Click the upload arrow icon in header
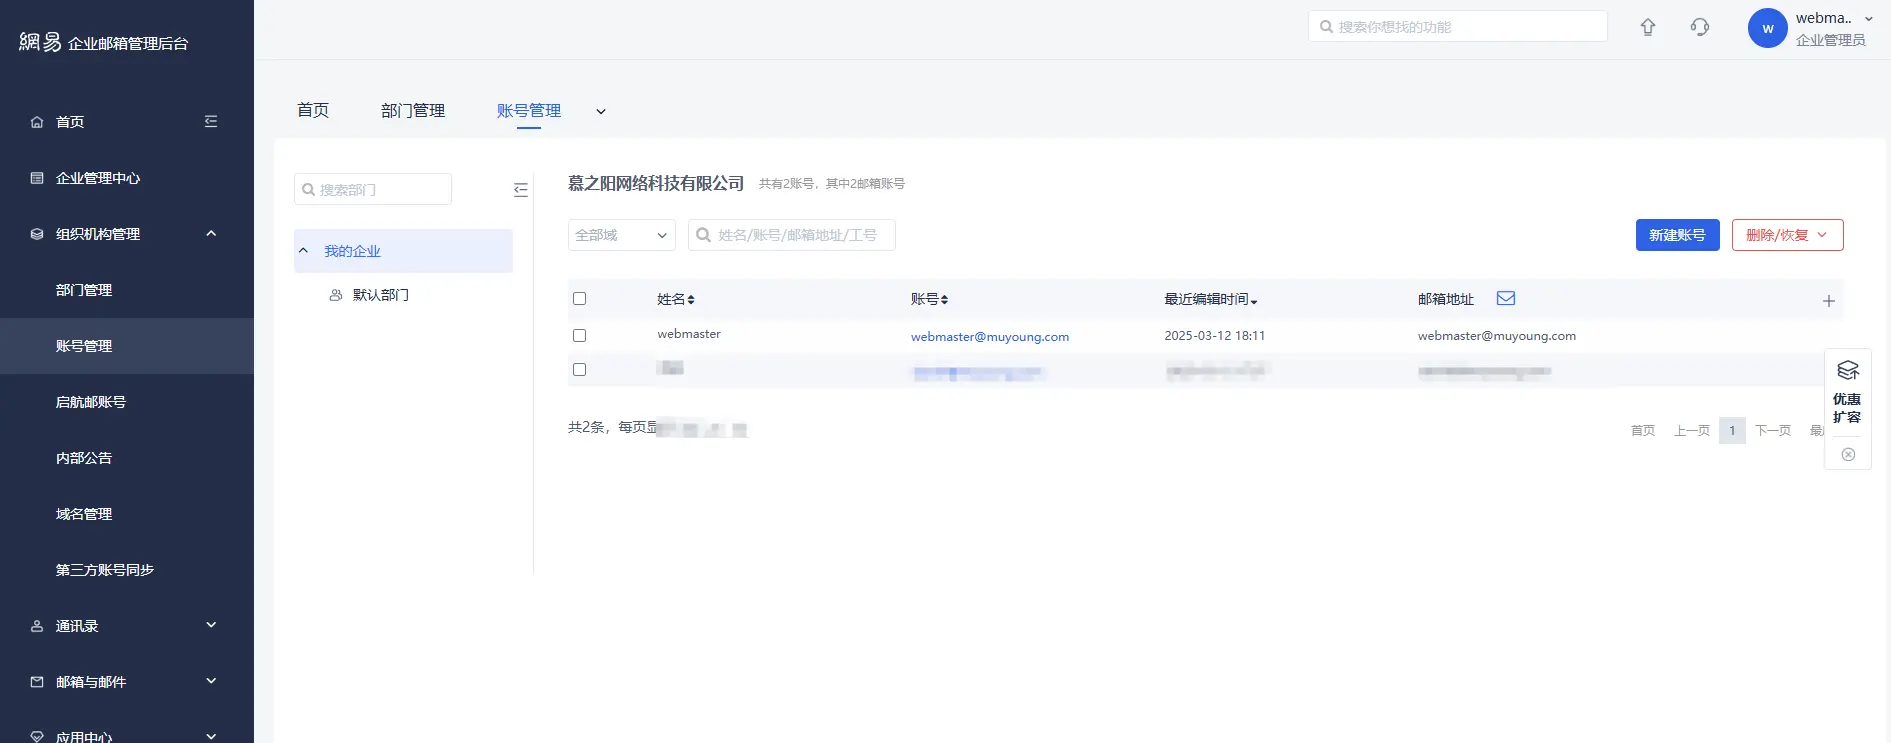Image resolution: width=1891 pixels, height=743 pixels. click(1647, 28)
